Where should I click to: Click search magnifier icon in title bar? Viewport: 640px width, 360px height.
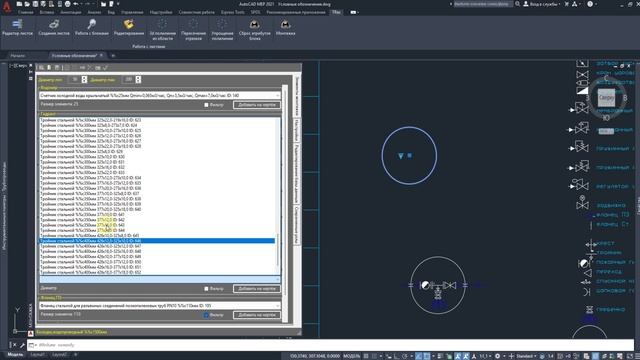(x=518, y=4)
